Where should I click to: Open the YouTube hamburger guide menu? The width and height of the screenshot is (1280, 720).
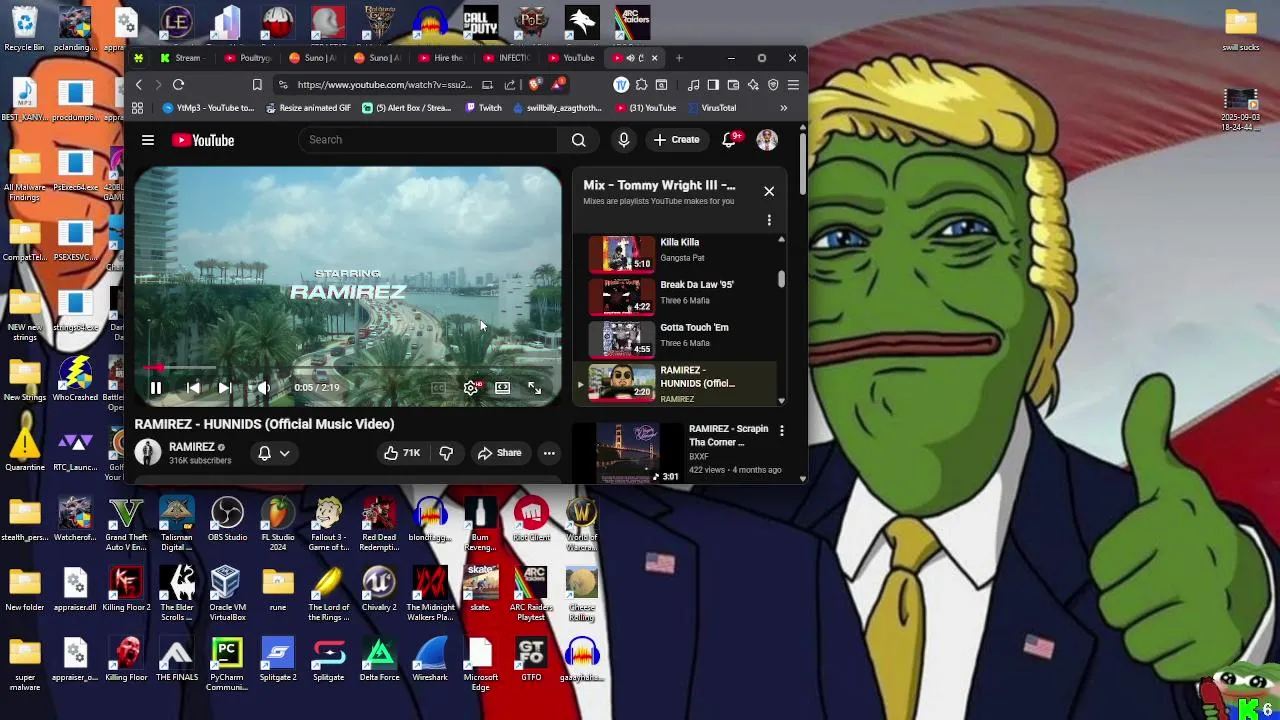[148, 140]
